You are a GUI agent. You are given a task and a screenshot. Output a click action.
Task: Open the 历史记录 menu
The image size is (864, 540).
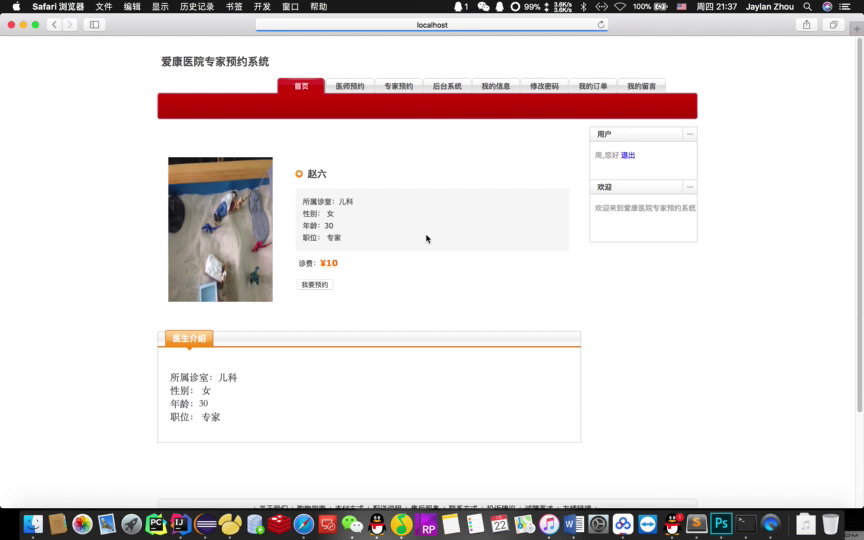click(197, 7)
